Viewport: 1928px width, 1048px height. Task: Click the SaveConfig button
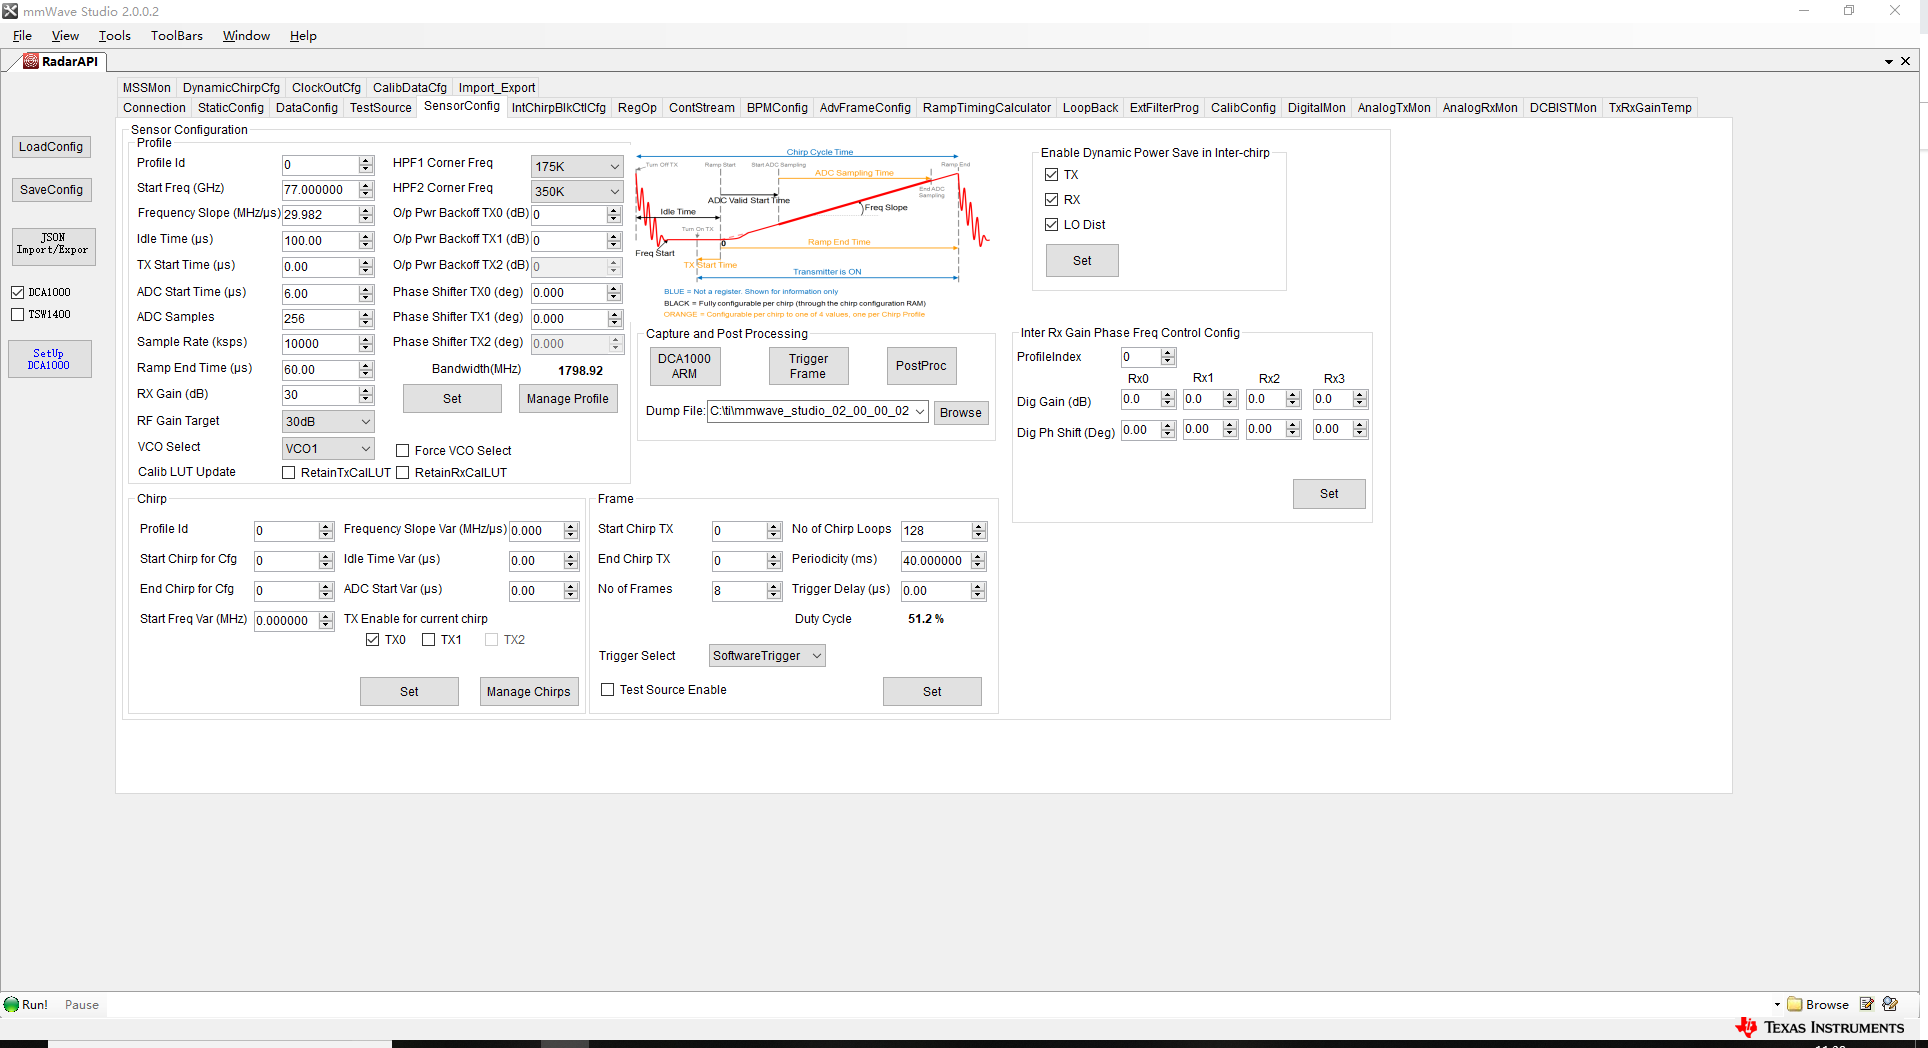coord(51,190)
